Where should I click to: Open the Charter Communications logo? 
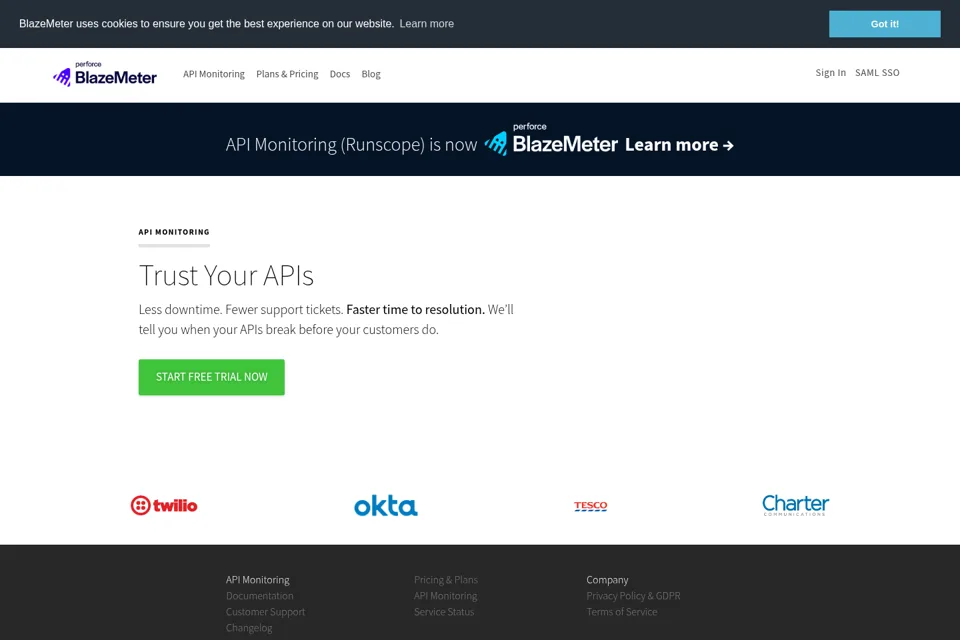coord(795,505)
